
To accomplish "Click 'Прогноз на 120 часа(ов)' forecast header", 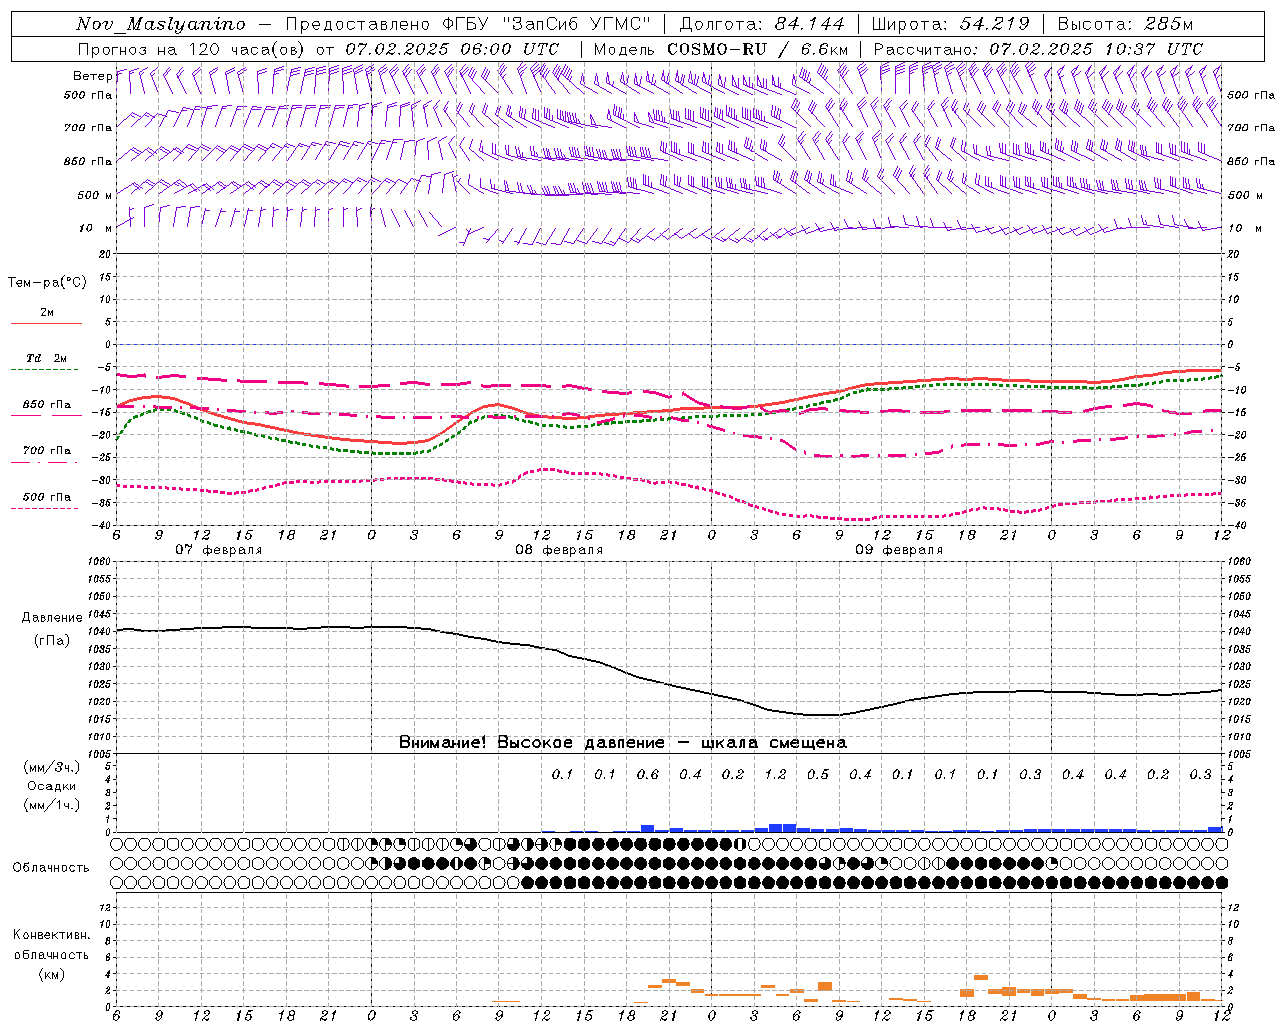I will pos(191,49).
